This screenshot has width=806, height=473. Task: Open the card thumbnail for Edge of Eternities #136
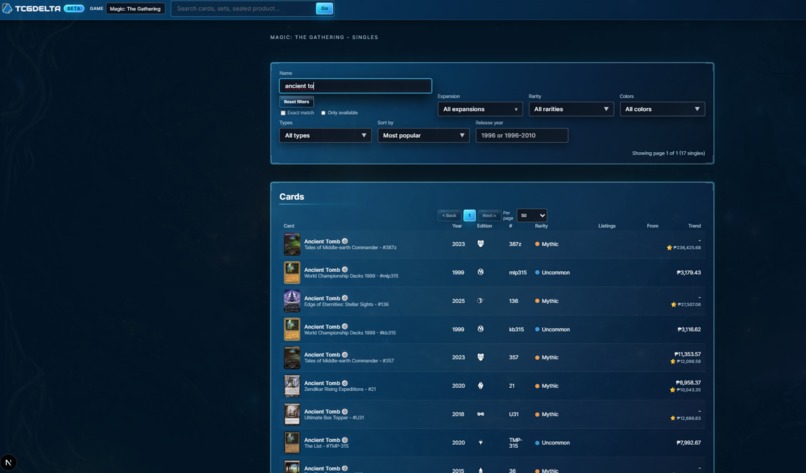(292, 301)
